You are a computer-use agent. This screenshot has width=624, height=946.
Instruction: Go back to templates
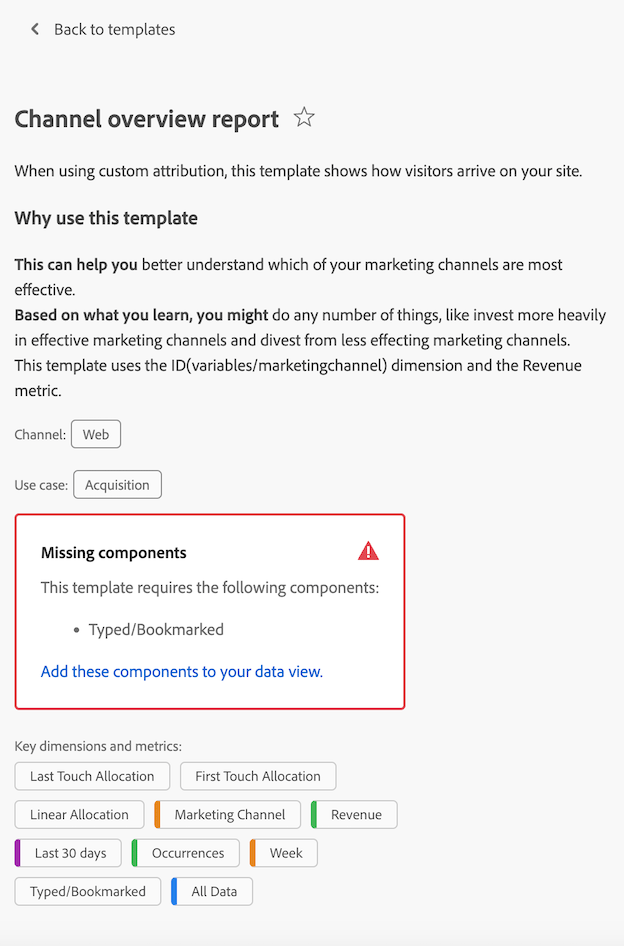point(115,30)
